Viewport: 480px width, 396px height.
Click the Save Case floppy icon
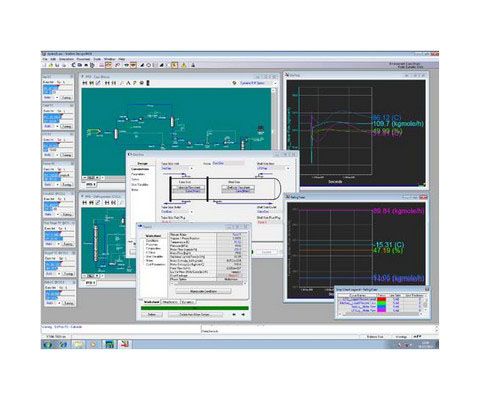point(58,65)
